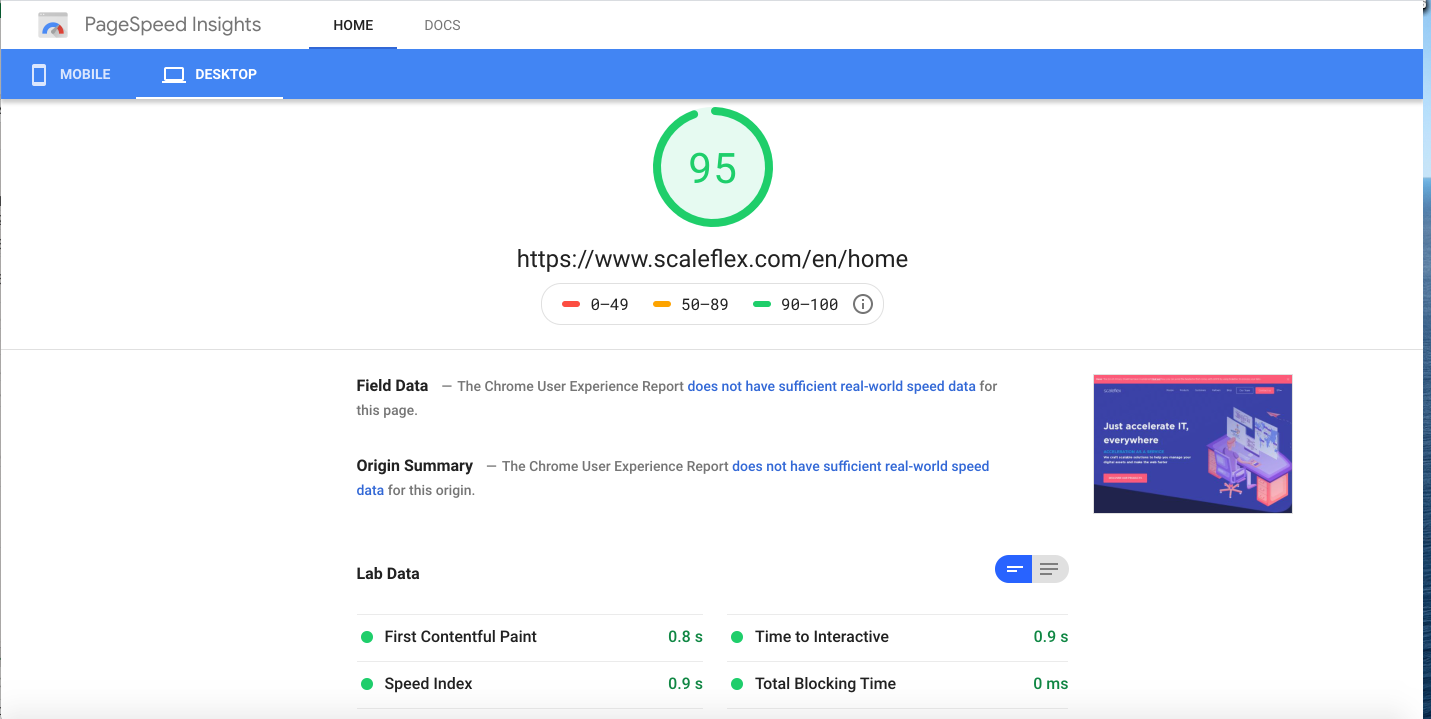Click the mobile phone icon
This screenshot has width=1431, height=719.
point(39,75)
